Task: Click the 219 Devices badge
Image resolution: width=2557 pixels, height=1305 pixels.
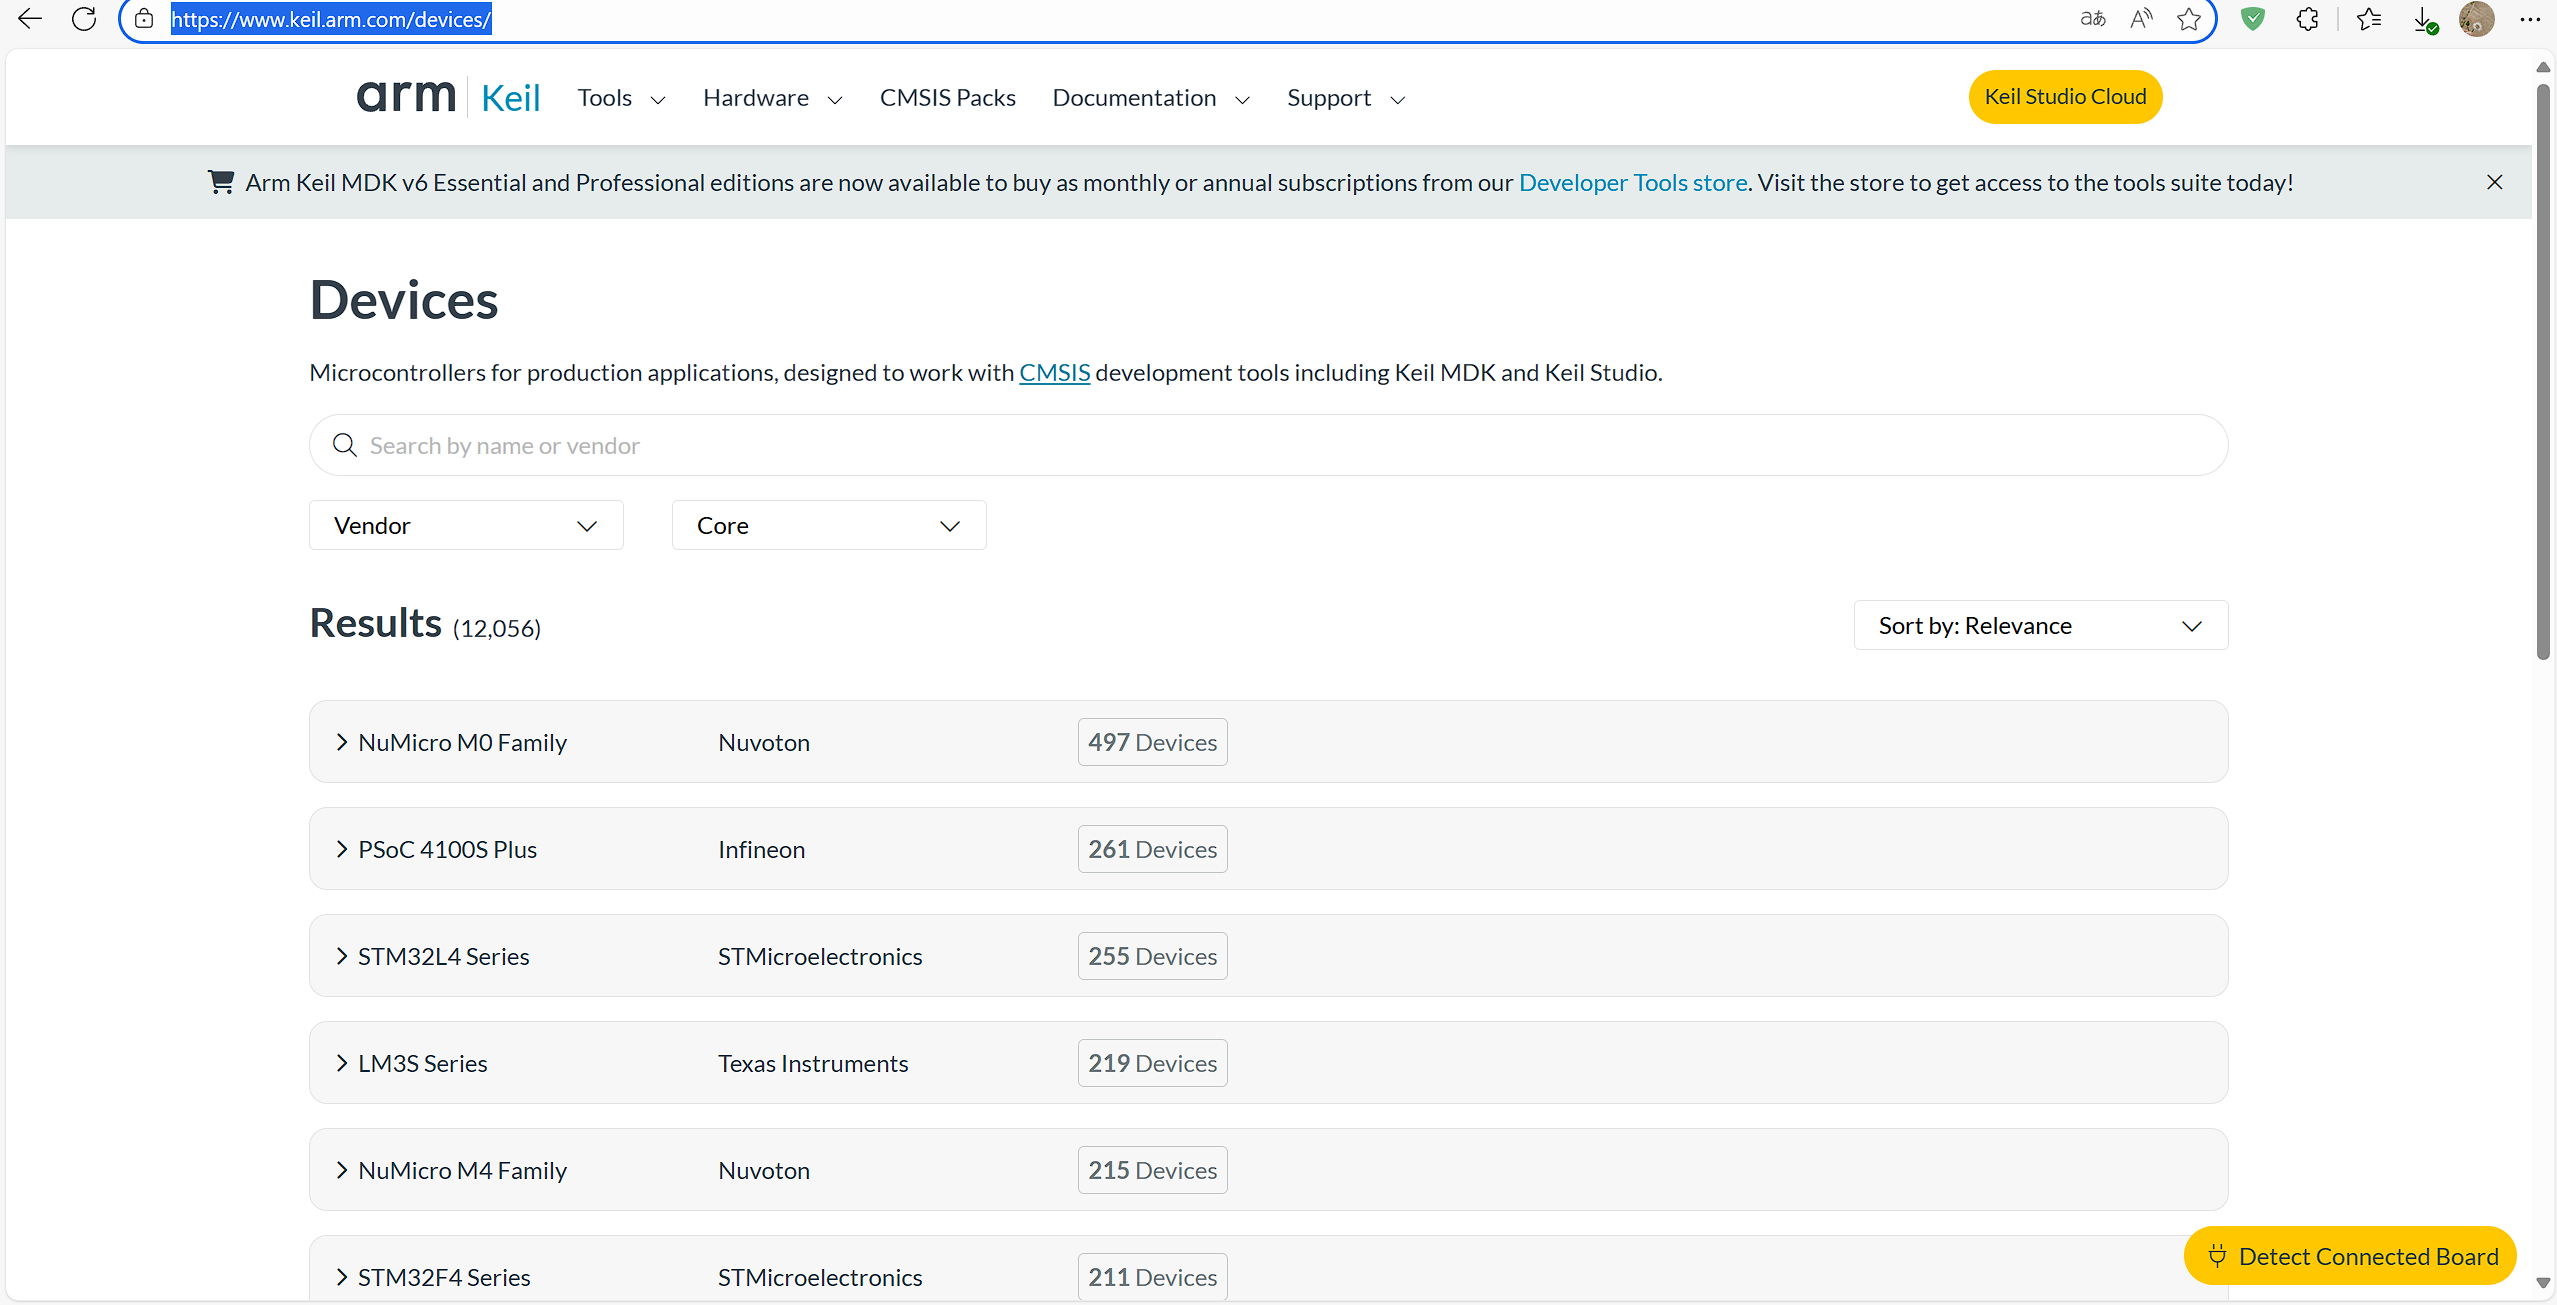Action: point(1153,1063)
